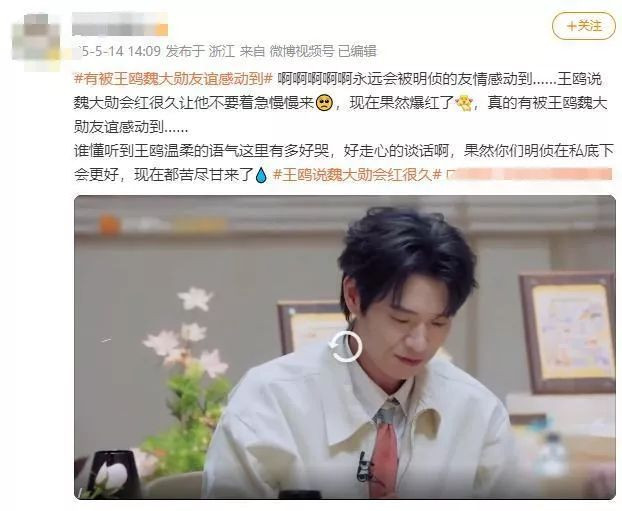Open hashtag #王鸥说魏大勋会红很久#
The width and height of the screenshot is (622, 511).
coord(357,175)
